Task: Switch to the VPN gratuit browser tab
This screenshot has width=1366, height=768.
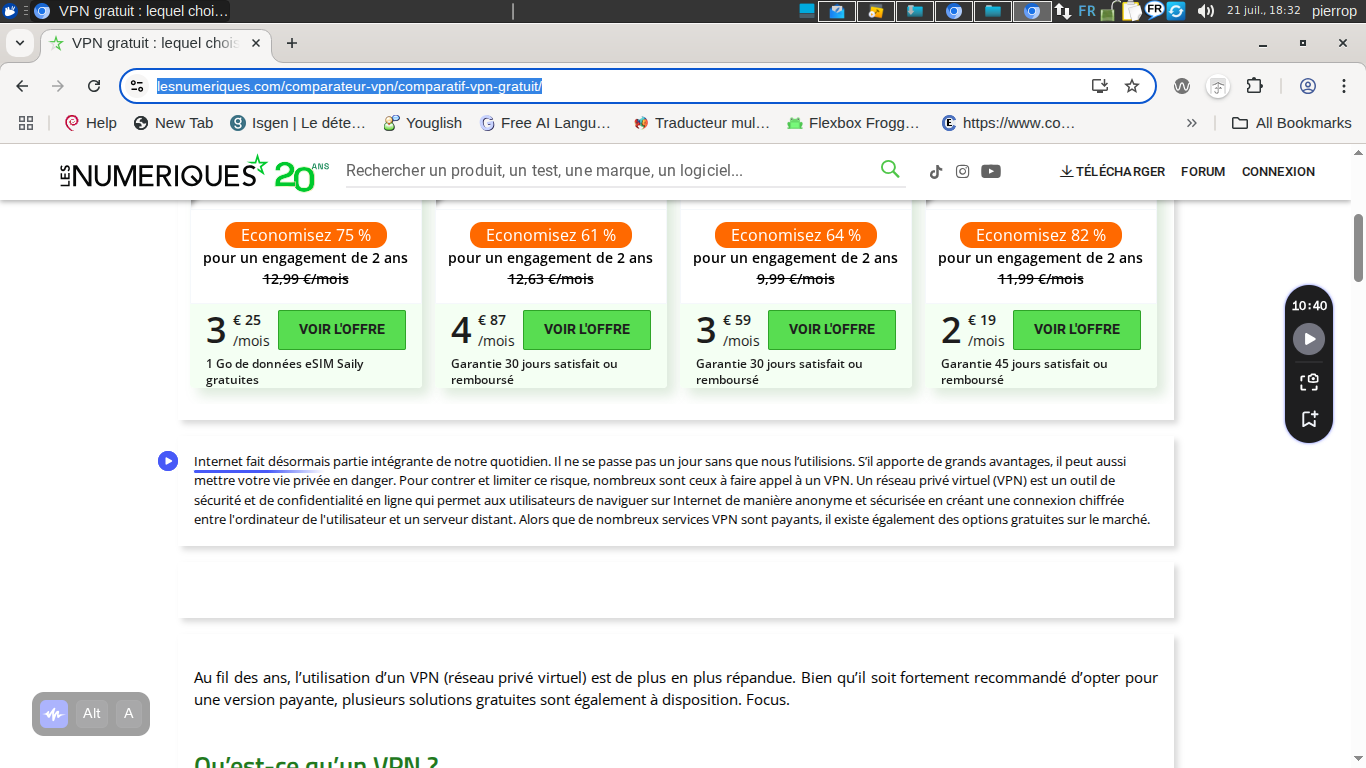Action: [x=155, y=43]
